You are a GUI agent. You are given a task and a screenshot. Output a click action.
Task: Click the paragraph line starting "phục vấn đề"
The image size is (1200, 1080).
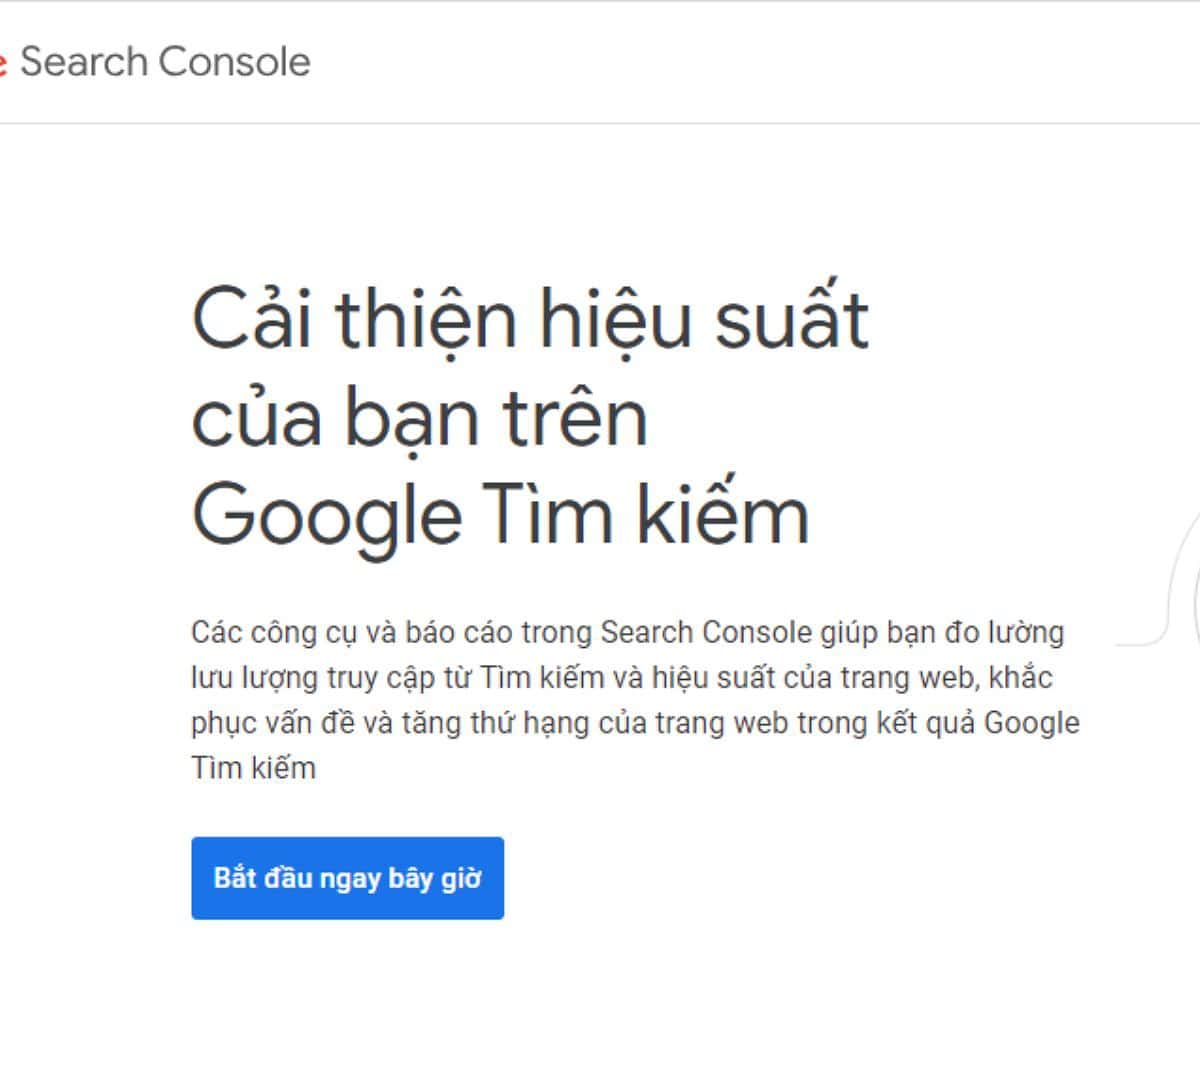click(635, 723)
